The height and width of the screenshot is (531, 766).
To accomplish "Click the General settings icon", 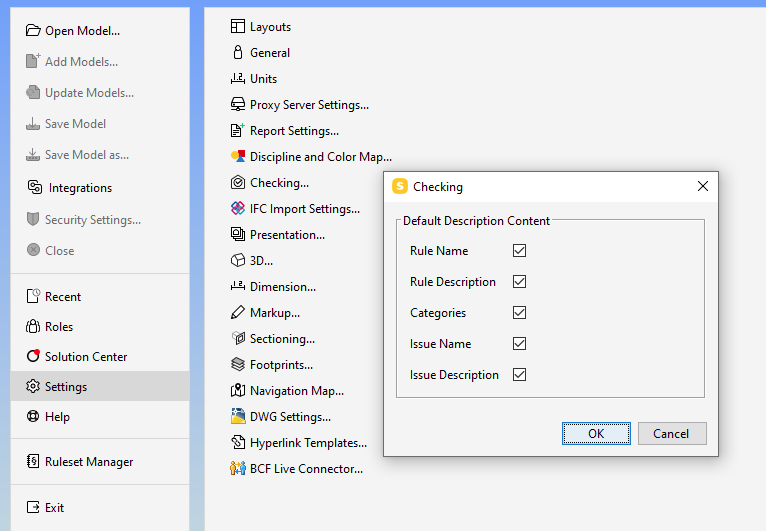I will (x=237, y=52).
